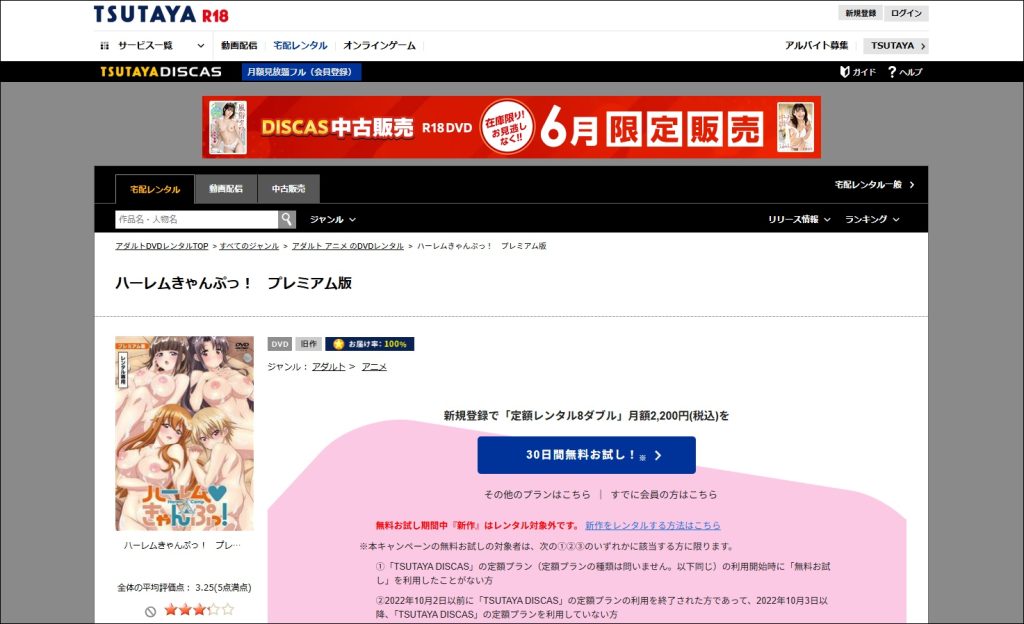Select the 動画配信 tab in black bar

pyautogui.click(x=225, y=189)
